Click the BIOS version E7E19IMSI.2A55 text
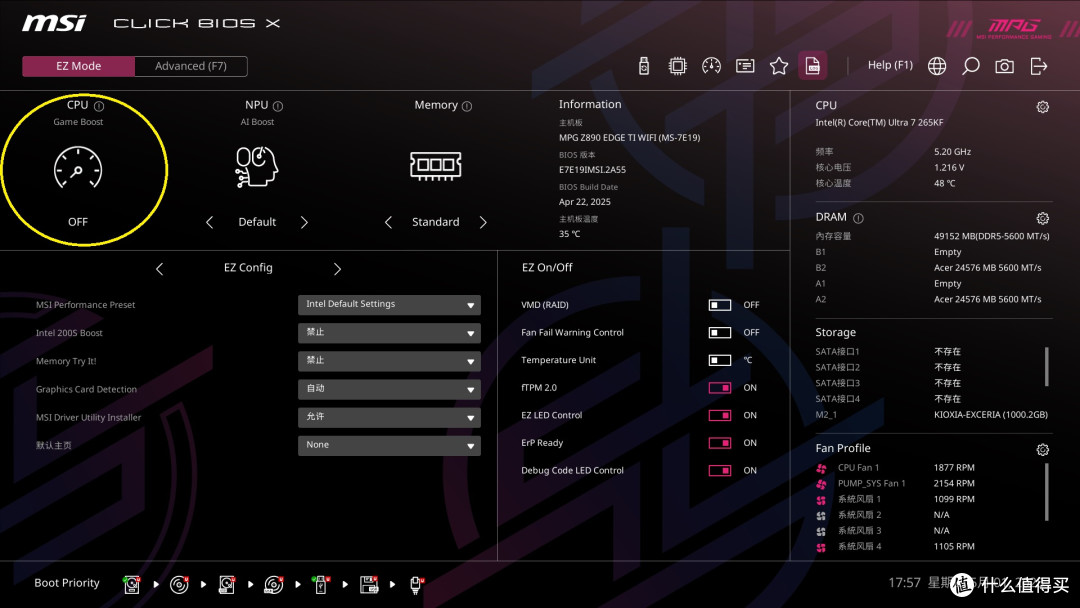 click(x=592, y=169)
